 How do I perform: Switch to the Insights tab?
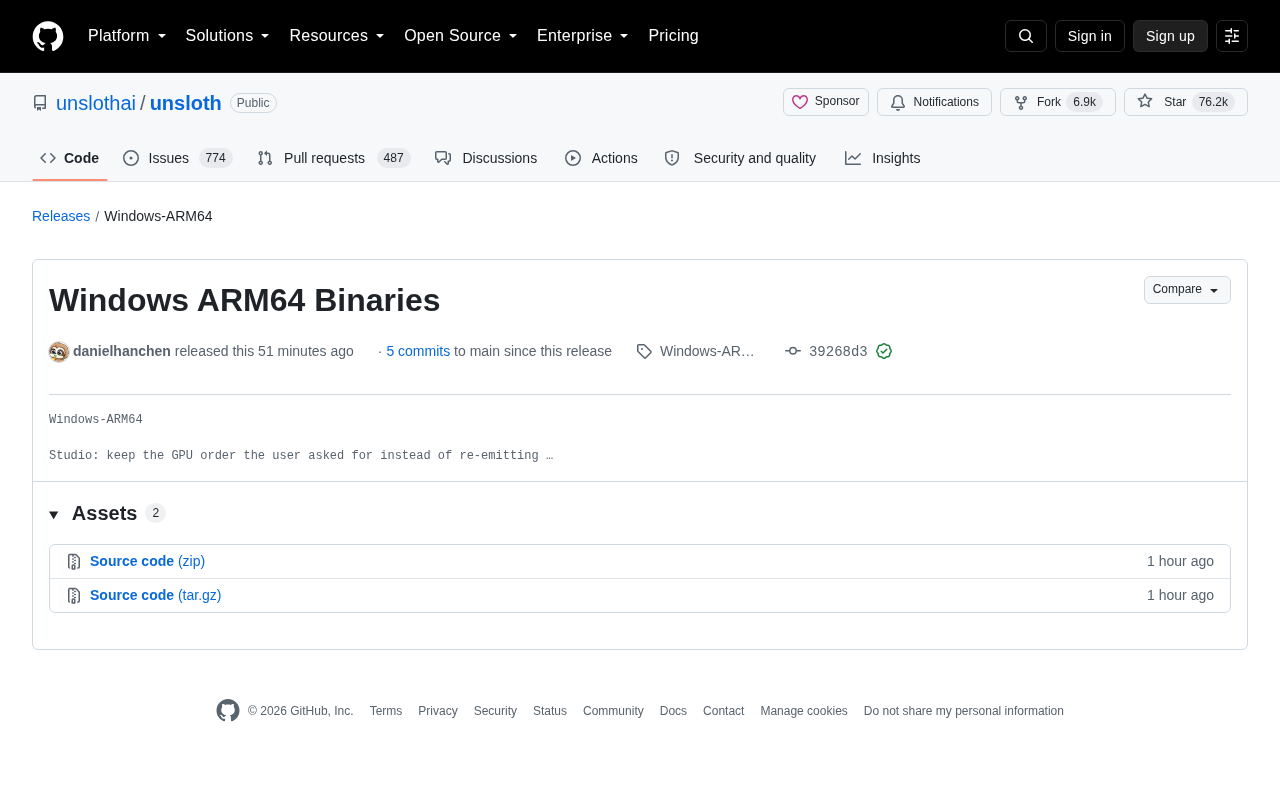[883, 158]
